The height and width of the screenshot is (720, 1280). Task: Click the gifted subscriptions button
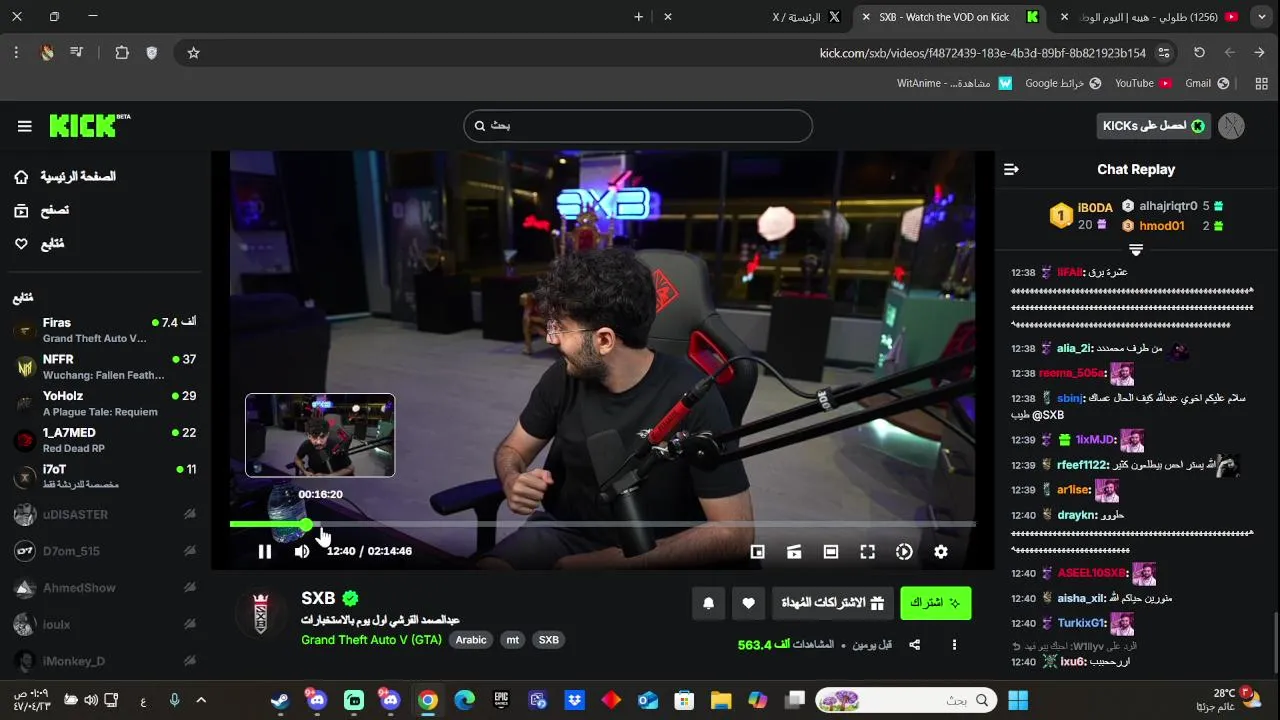pyautogui.click(x=832, y=603)
